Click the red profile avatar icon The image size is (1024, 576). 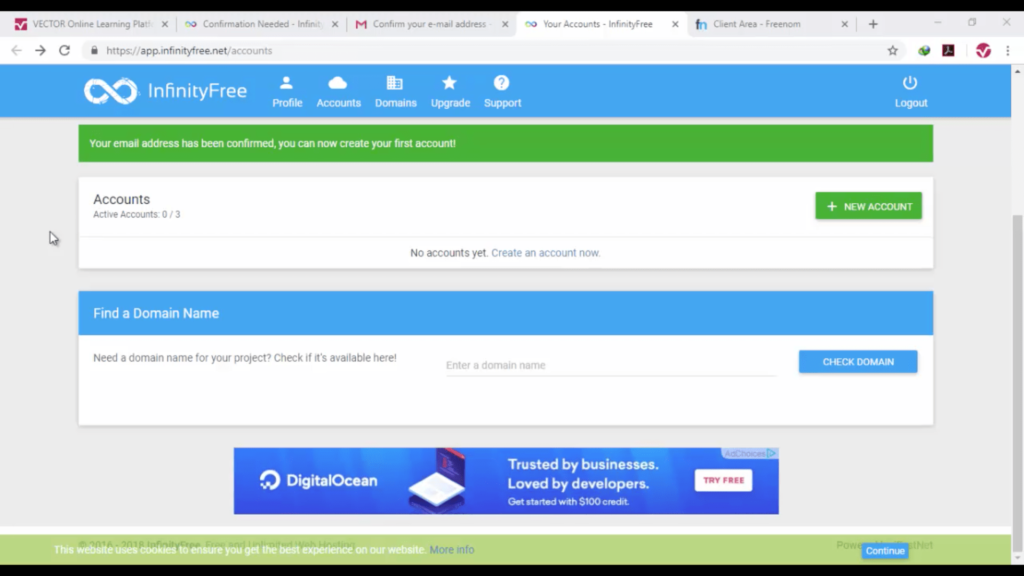(983, 50)
